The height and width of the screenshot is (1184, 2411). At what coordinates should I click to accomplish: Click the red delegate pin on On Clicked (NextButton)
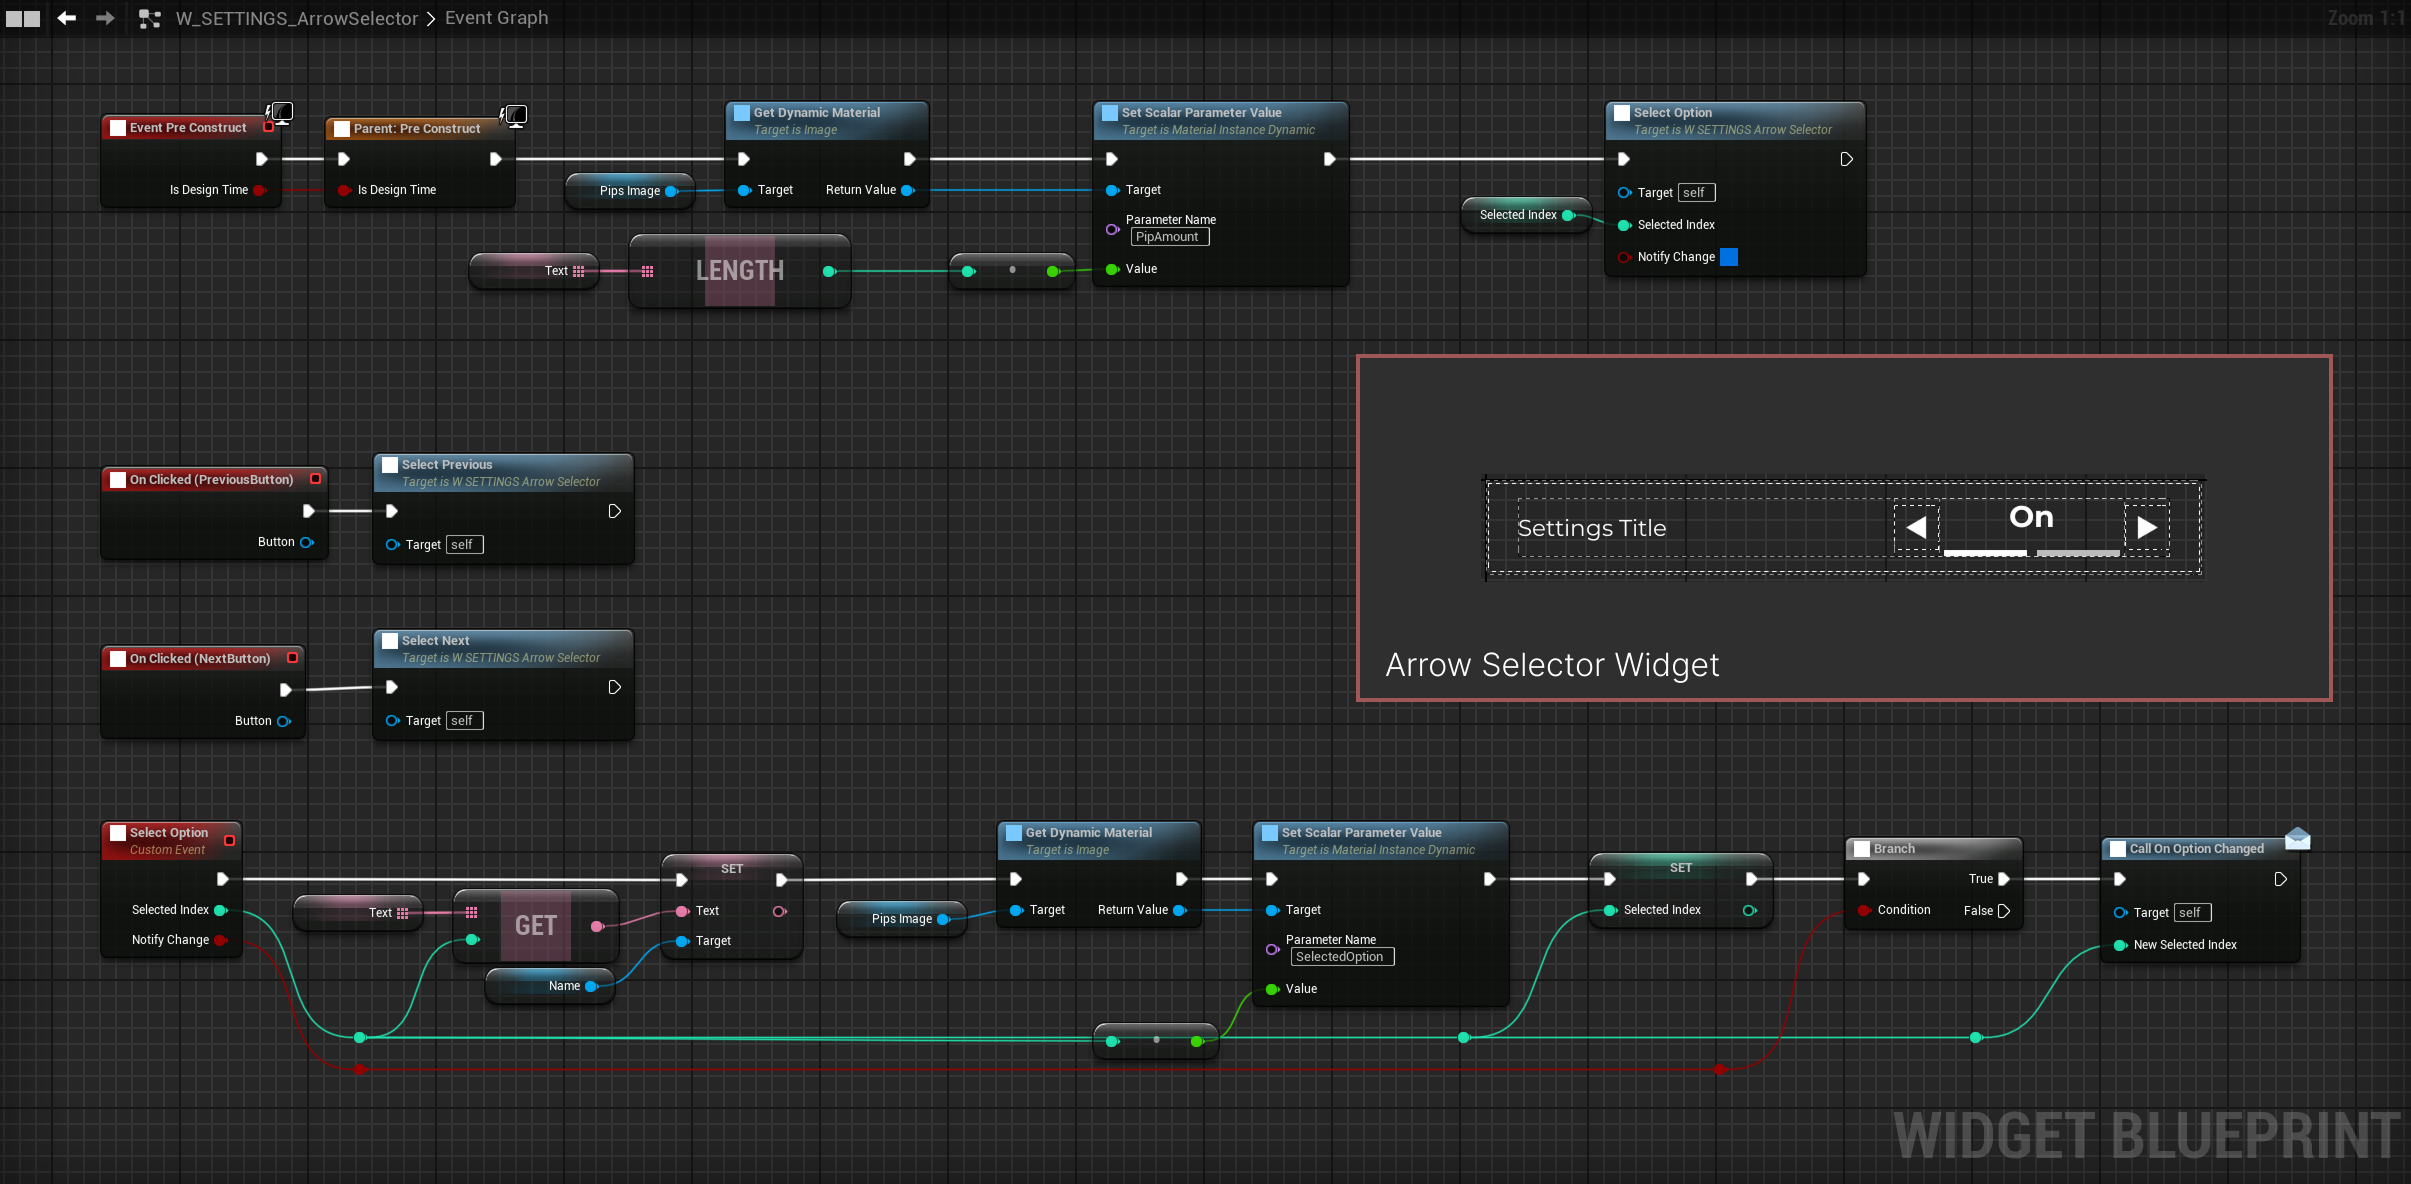tap(292, 658)
